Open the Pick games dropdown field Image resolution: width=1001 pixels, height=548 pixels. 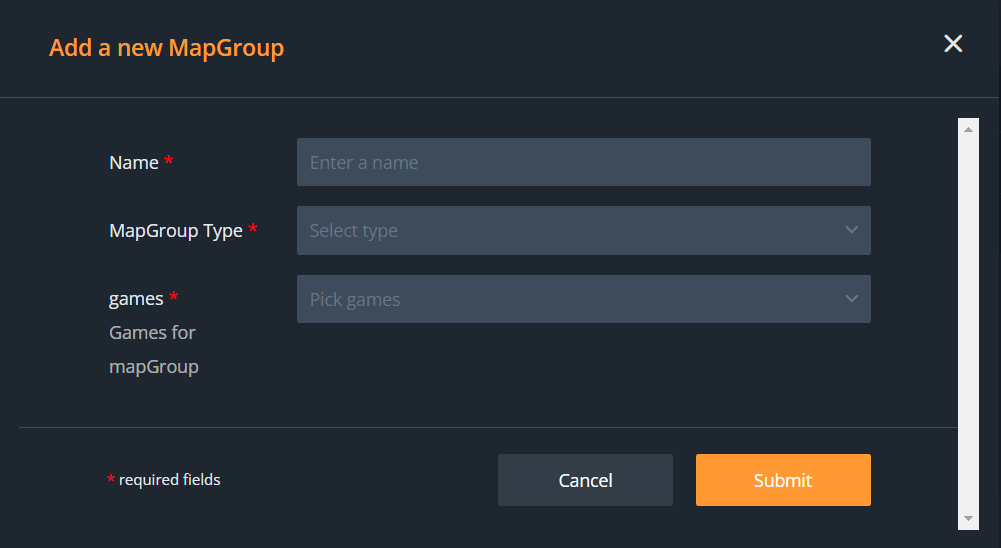(570, 299)
